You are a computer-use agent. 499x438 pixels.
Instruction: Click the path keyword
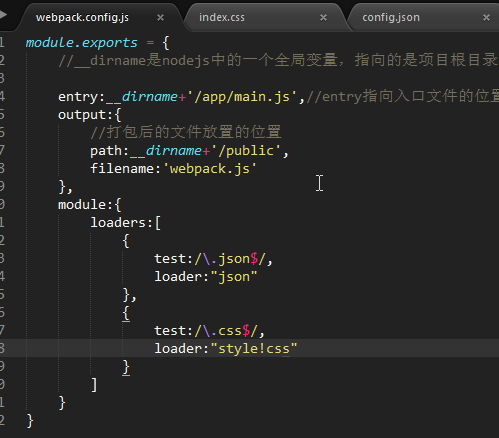click(106, 151)
